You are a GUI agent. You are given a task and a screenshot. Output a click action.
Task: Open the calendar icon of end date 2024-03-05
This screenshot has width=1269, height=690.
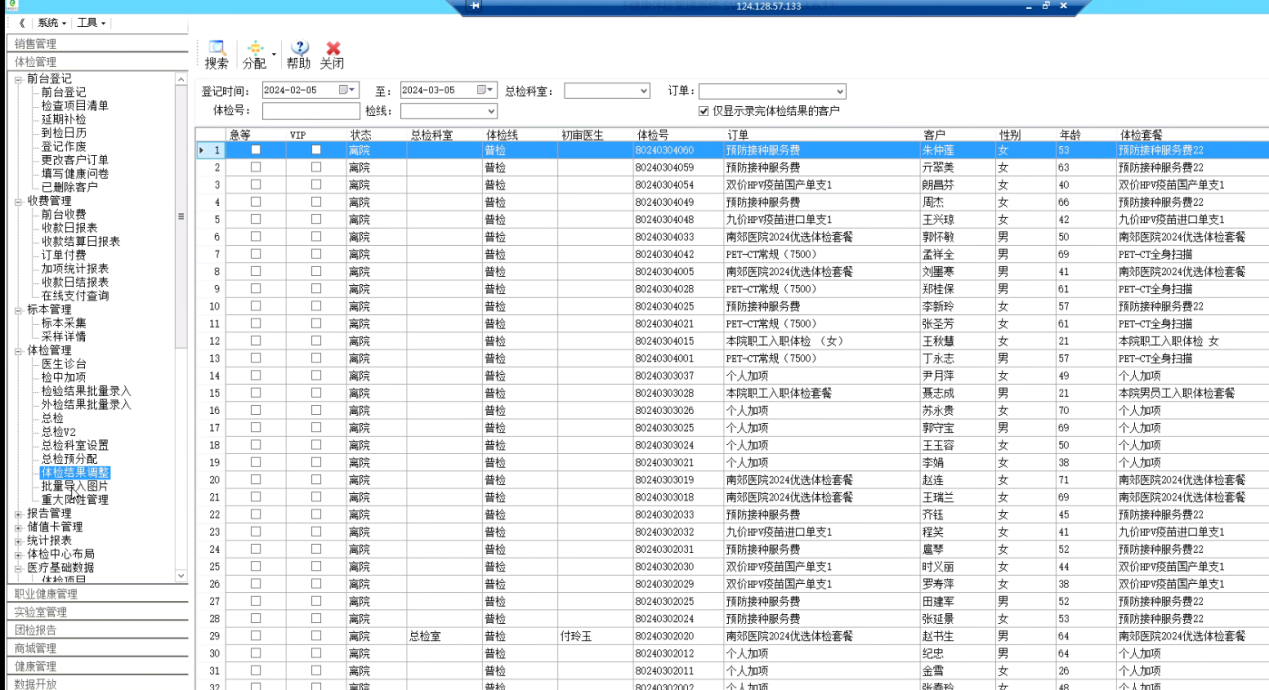click(485, 90)
